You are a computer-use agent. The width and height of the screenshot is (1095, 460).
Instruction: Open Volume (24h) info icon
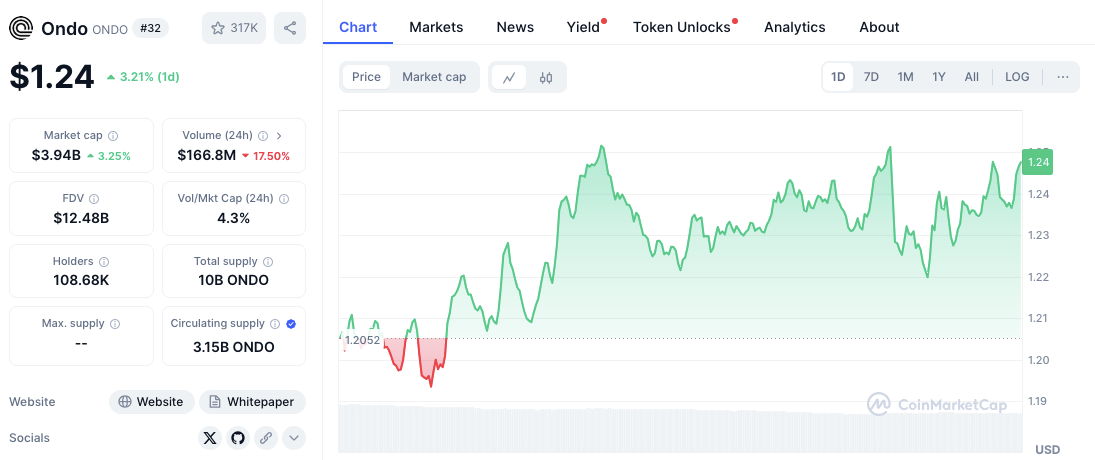[263, 135]
